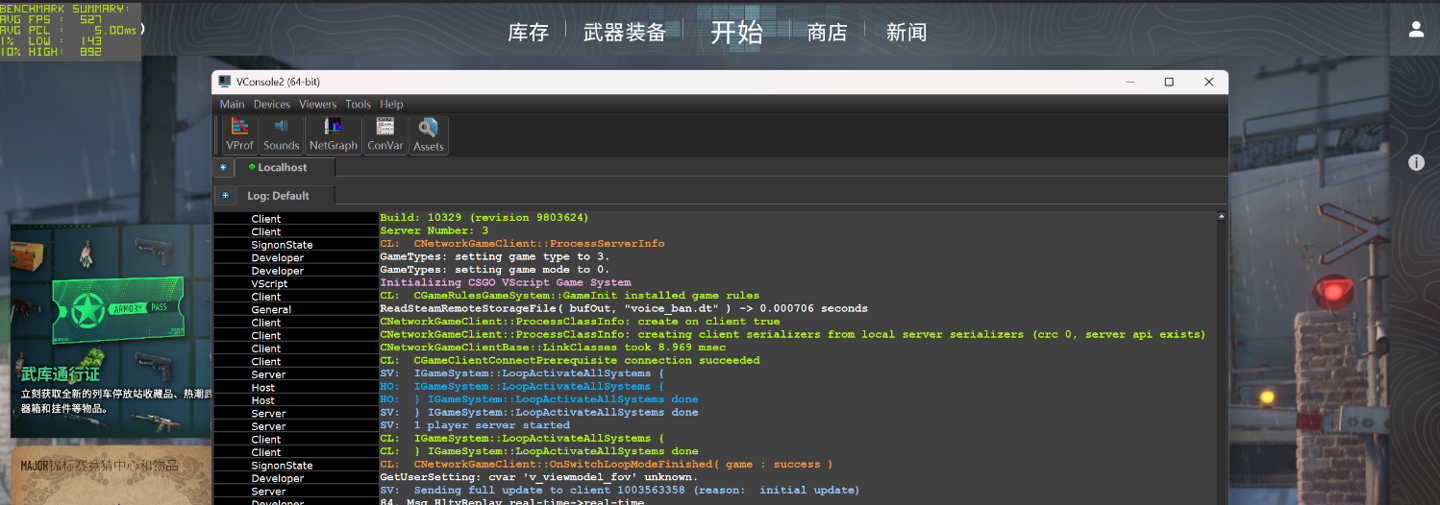This screenshot has width=1440, height=505.
Task: Select the Localhost connection tab
Action: 282,167
